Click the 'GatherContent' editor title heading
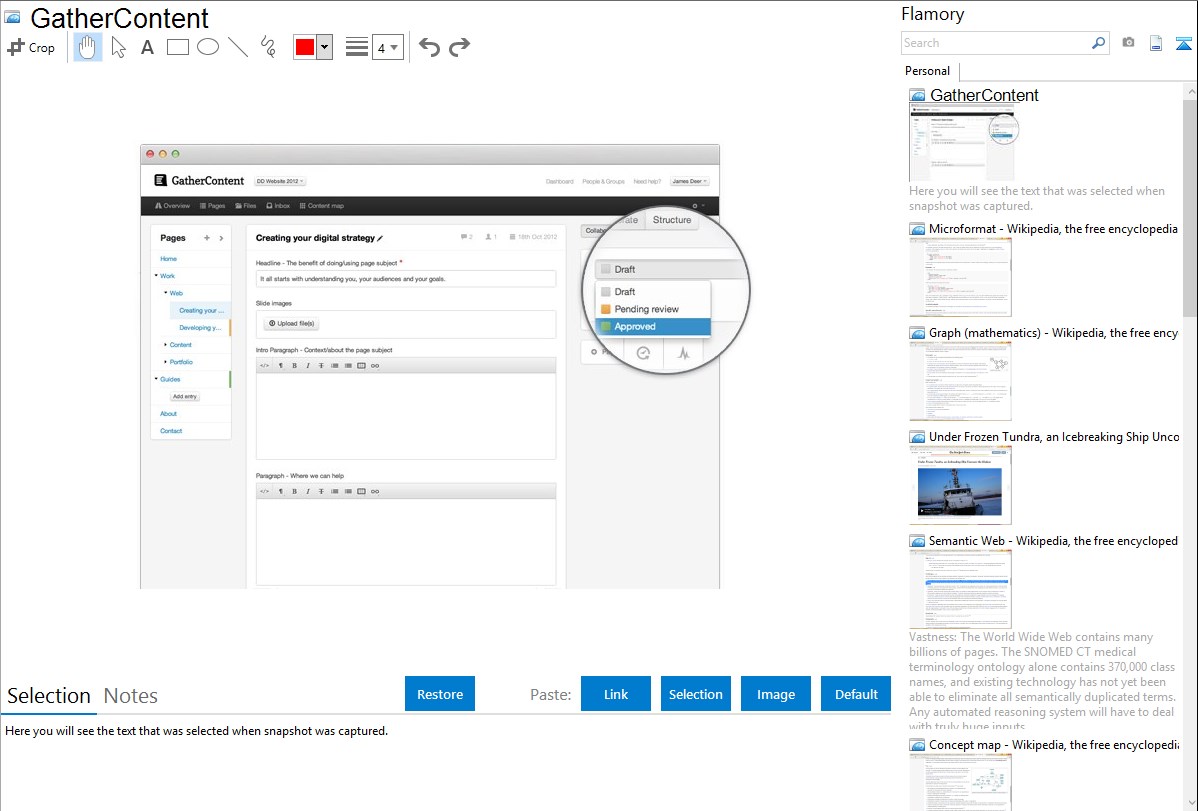 coord(119,18)
